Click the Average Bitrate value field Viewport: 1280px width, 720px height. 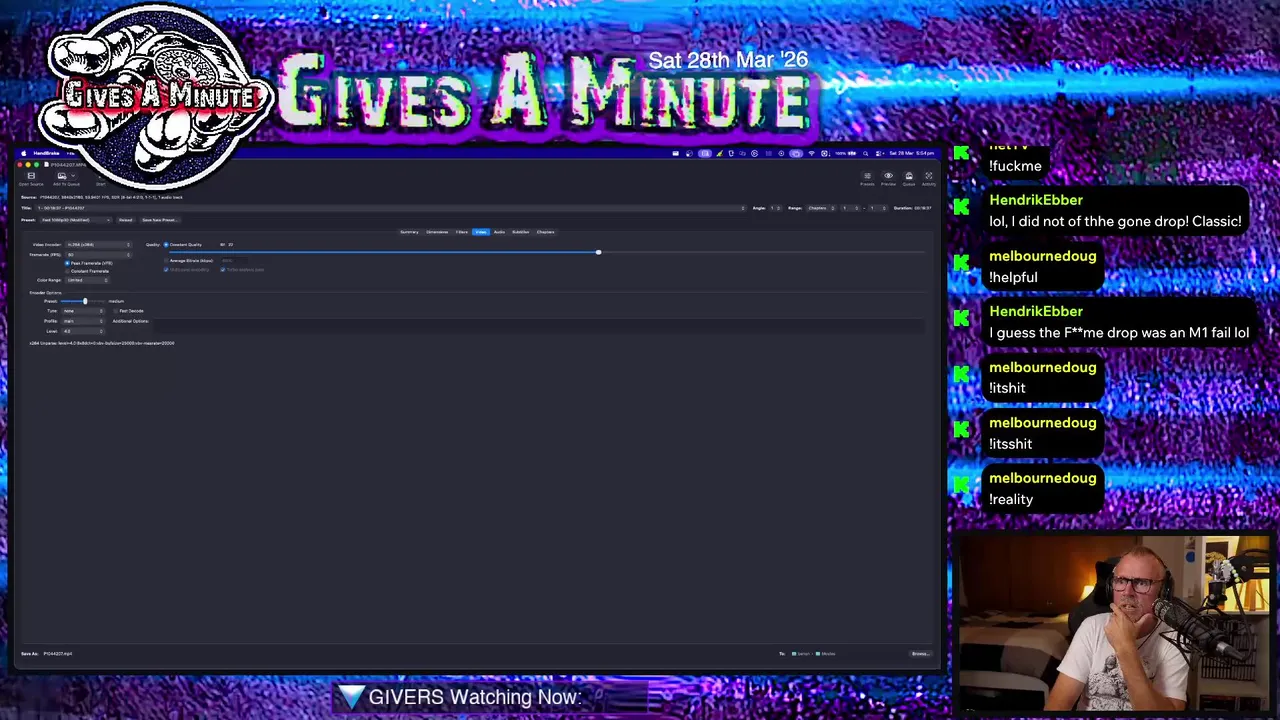(x=233, y=261)
